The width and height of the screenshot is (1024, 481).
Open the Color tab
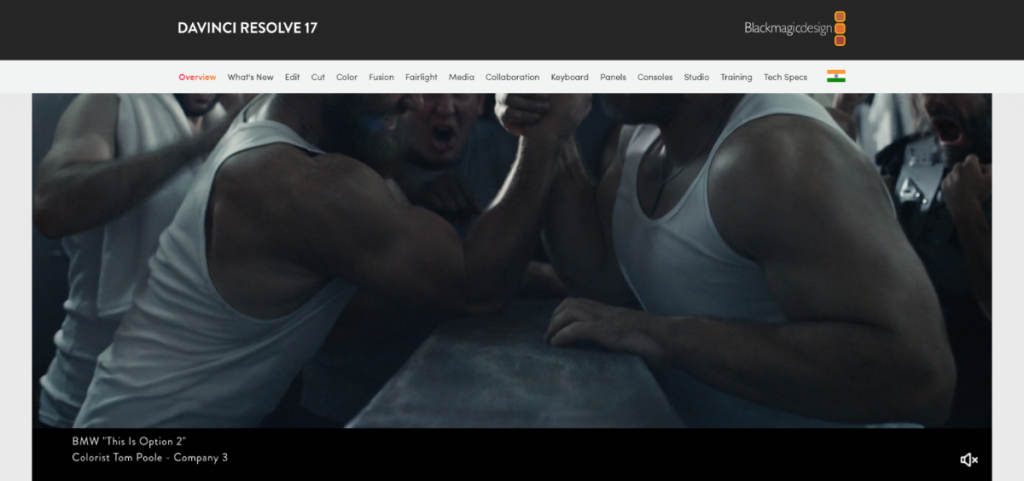tap(347, 77)
